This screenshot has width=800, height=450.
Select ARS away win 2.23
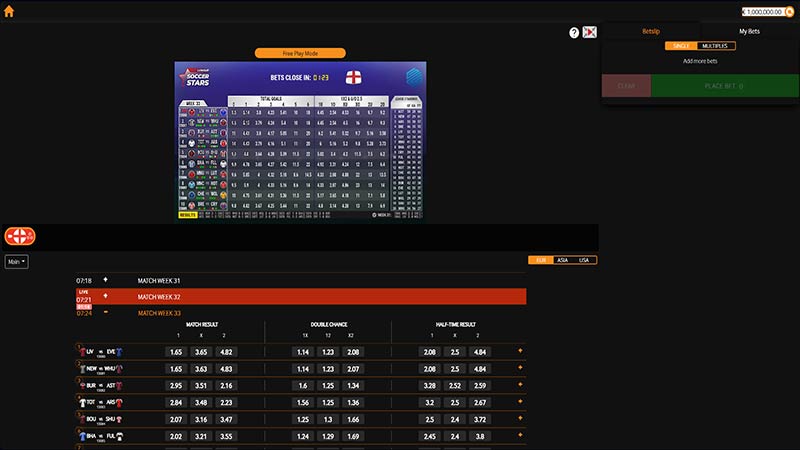pyautogui.click(x=226, y=403)
